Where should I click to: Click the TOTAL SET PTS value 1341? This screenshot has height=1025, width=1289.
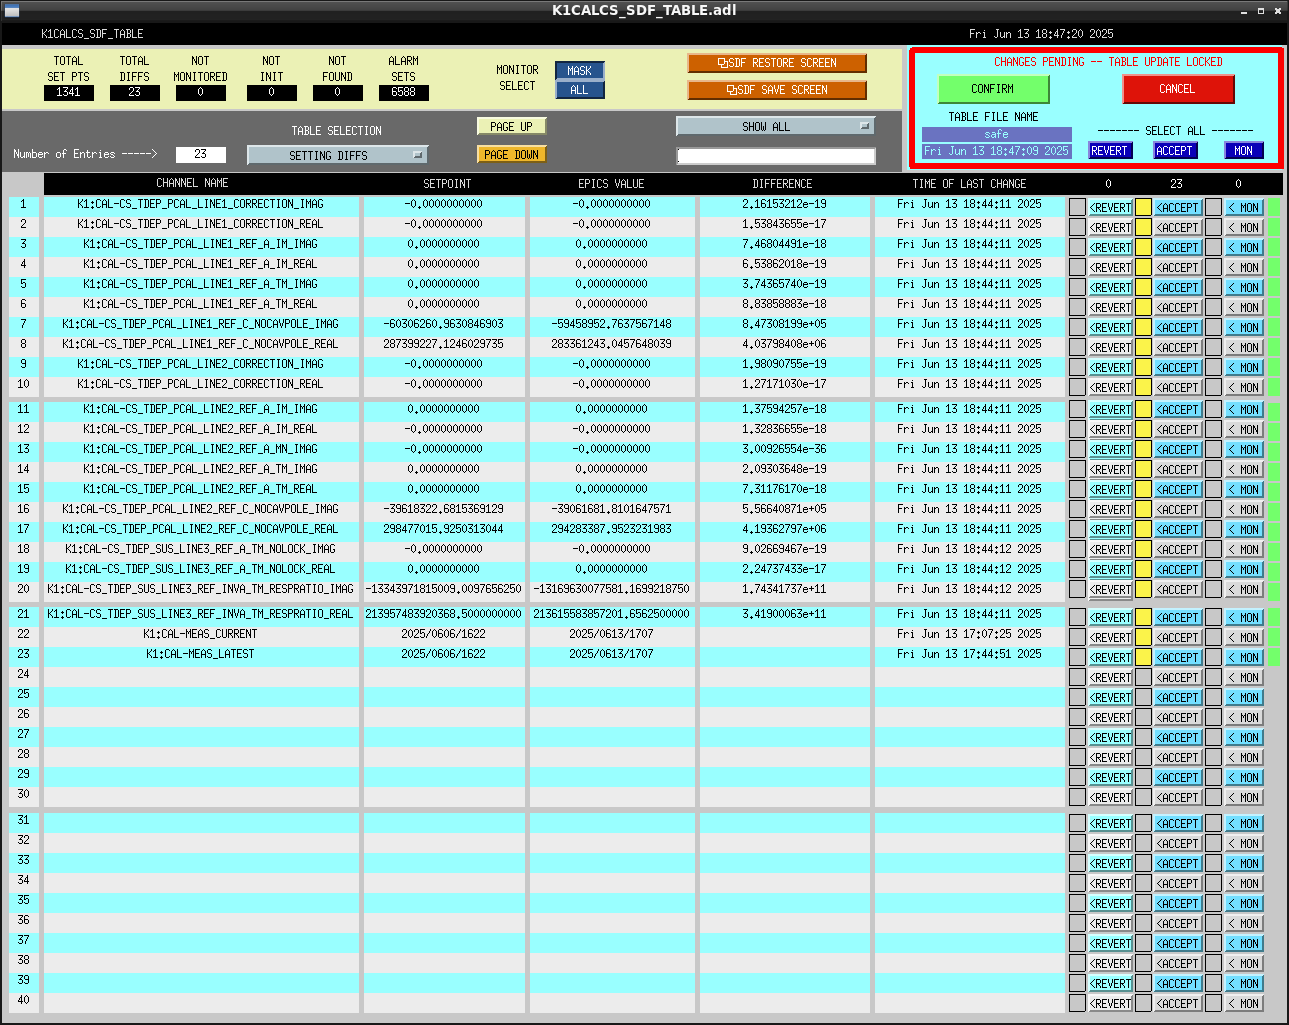68,92
